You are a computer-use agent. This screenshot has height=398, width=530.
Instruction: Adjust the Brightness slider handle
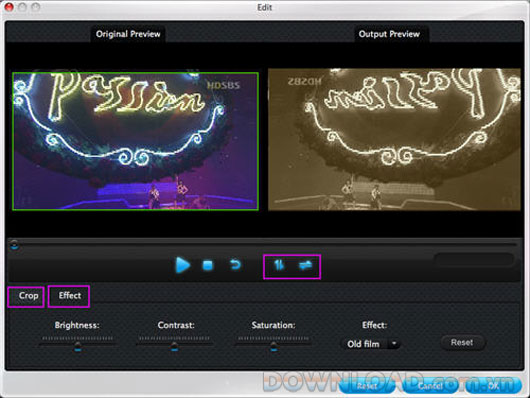tap(78, 347)
